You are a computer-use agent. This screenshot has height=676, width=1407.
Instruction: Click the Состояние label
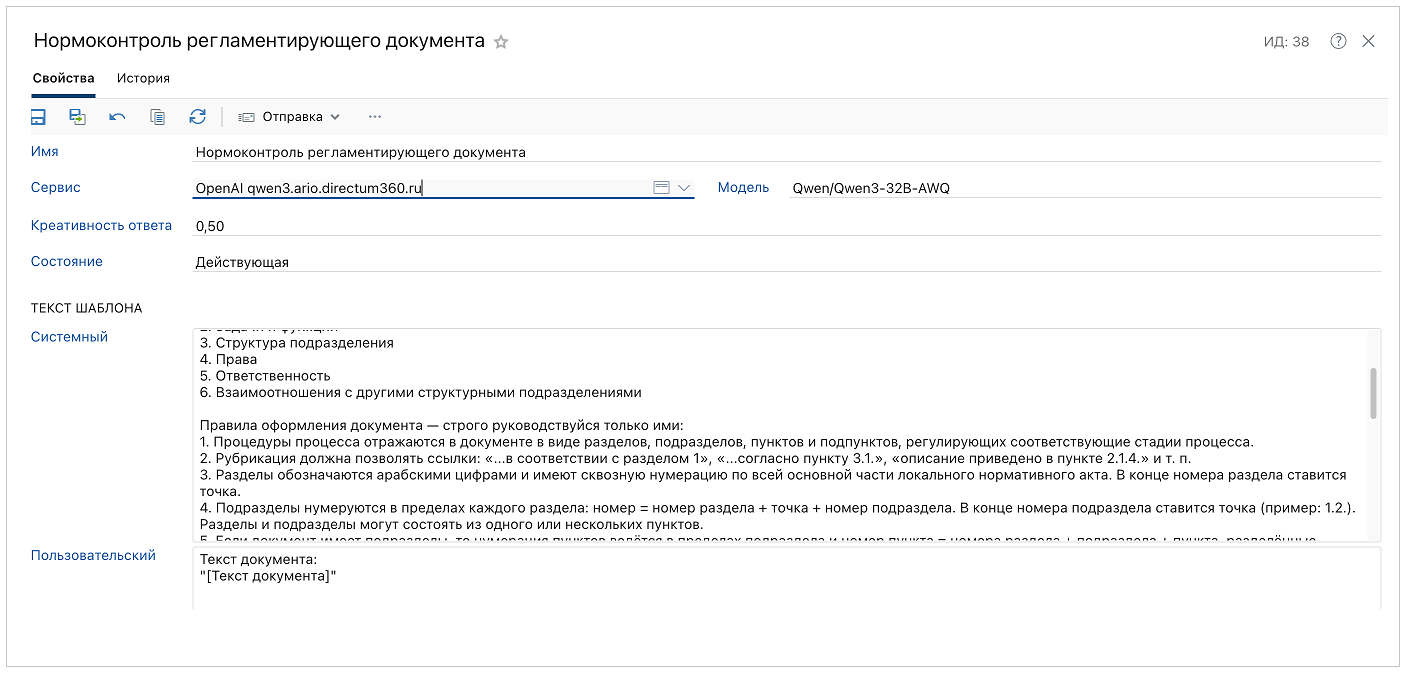[66, 261]
